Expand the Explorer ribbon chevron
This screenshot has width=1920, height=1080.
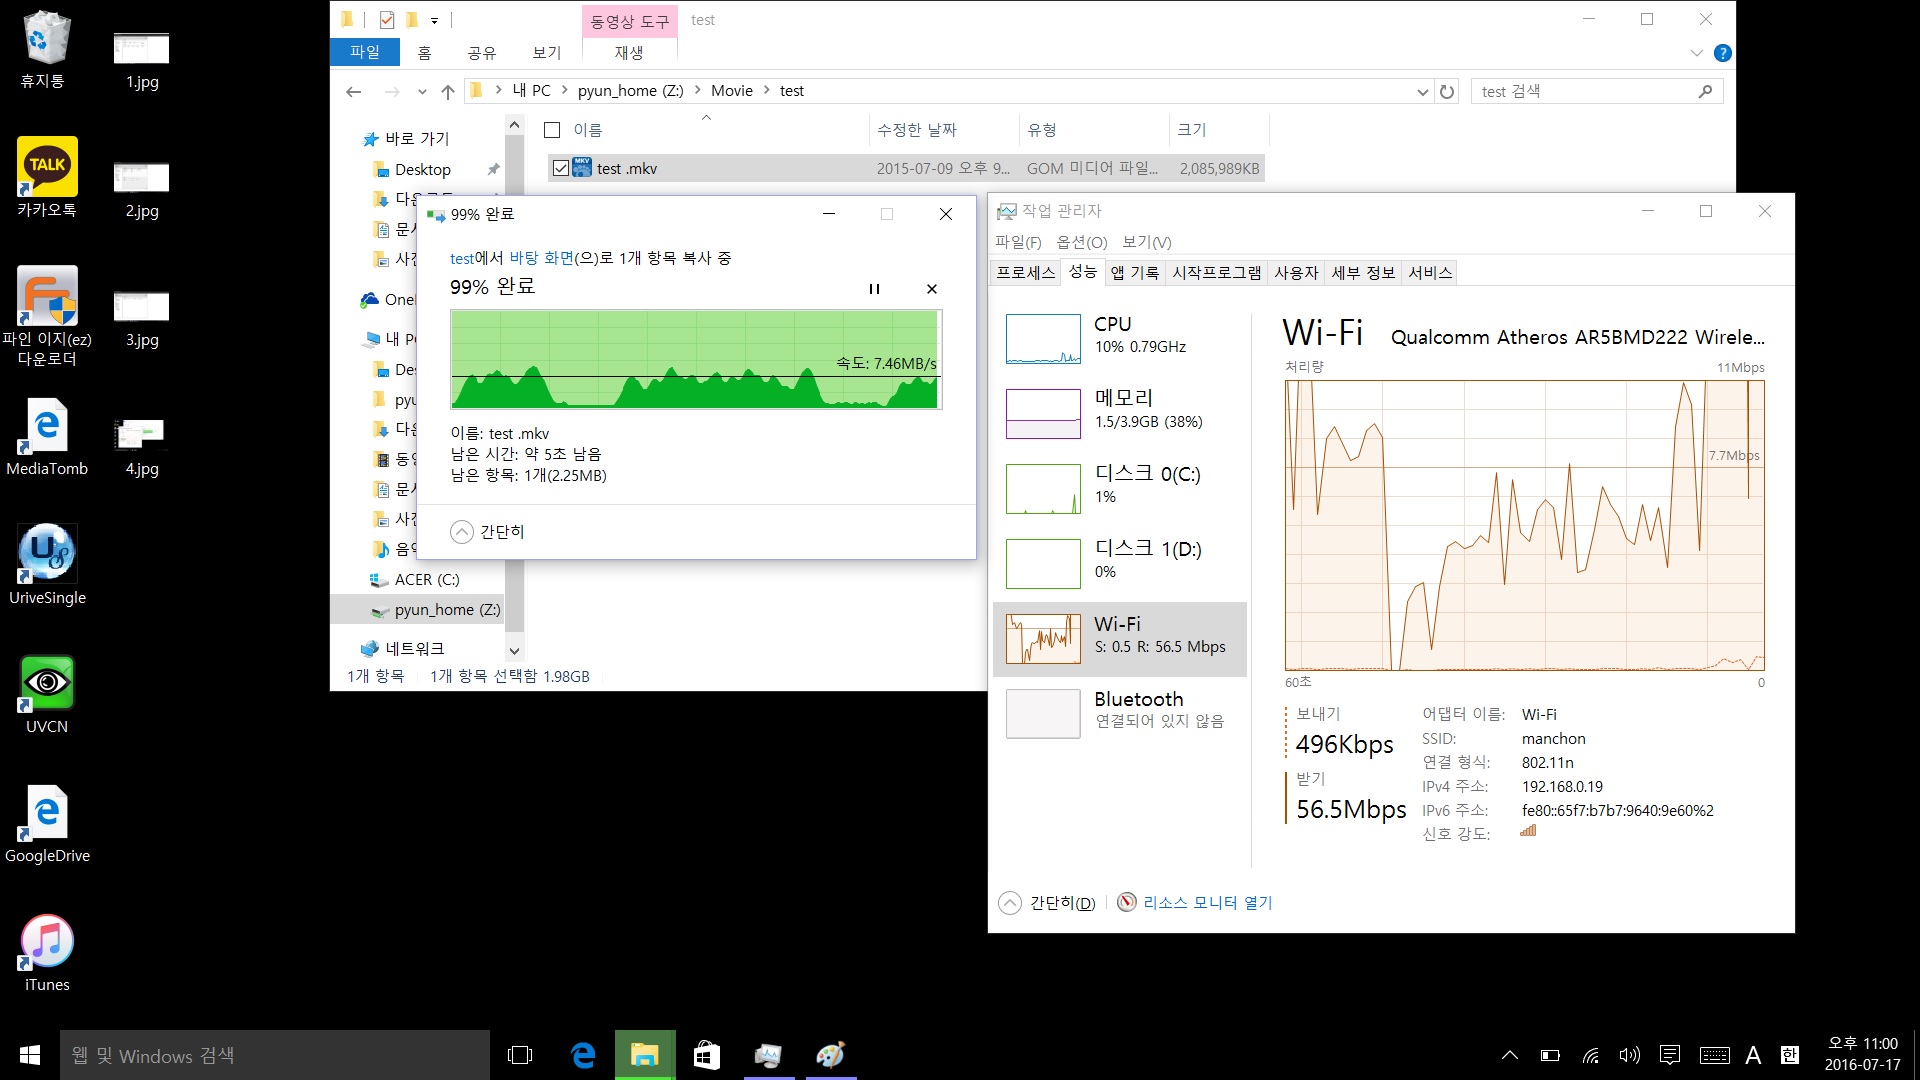(x=1696, y=53)
